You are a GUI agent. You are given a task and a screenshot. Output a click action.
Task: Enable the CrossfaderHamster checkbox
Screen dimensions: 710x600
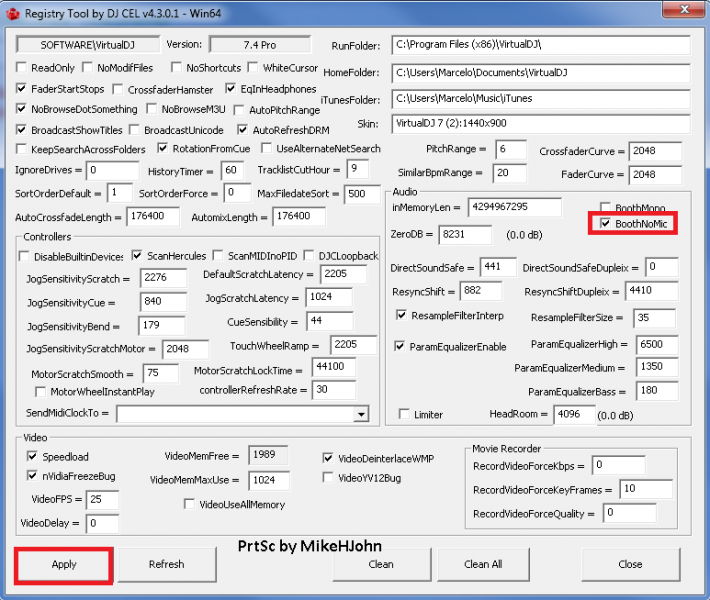pyautogui.click(x=117, y=89)
